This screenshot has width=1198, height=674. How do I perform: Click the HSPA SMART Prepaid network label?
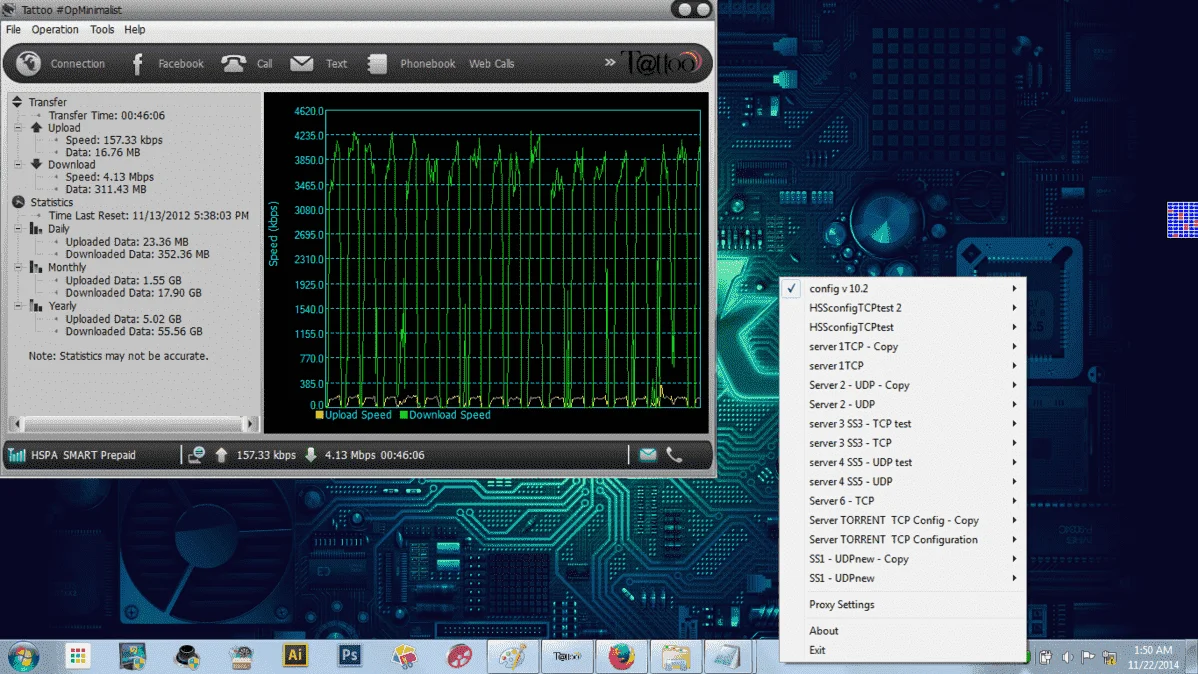[x=83, y=455]
